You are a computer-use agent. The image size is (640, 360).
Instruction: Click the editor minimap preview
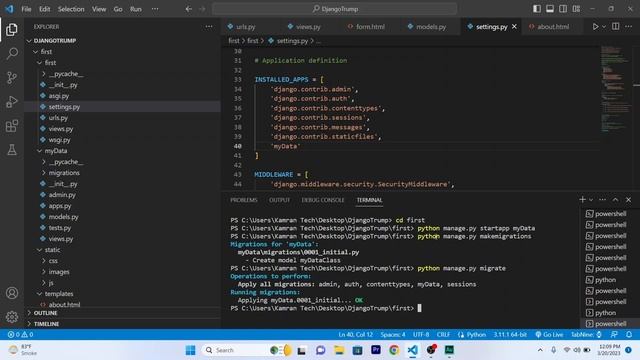click(616, 88)
